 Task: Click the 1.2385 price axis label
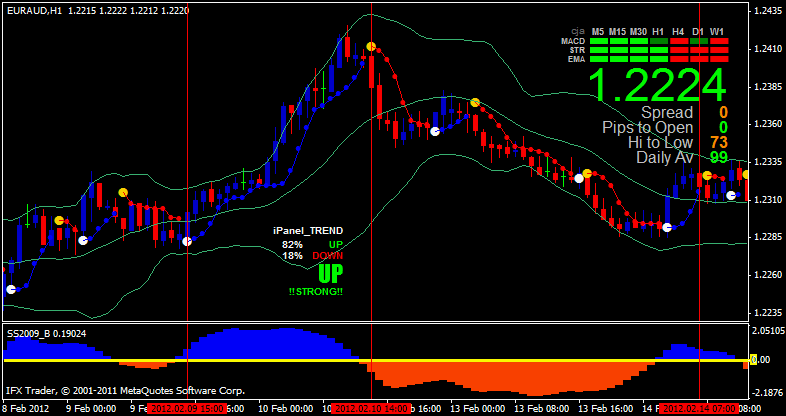coord(766,86)
